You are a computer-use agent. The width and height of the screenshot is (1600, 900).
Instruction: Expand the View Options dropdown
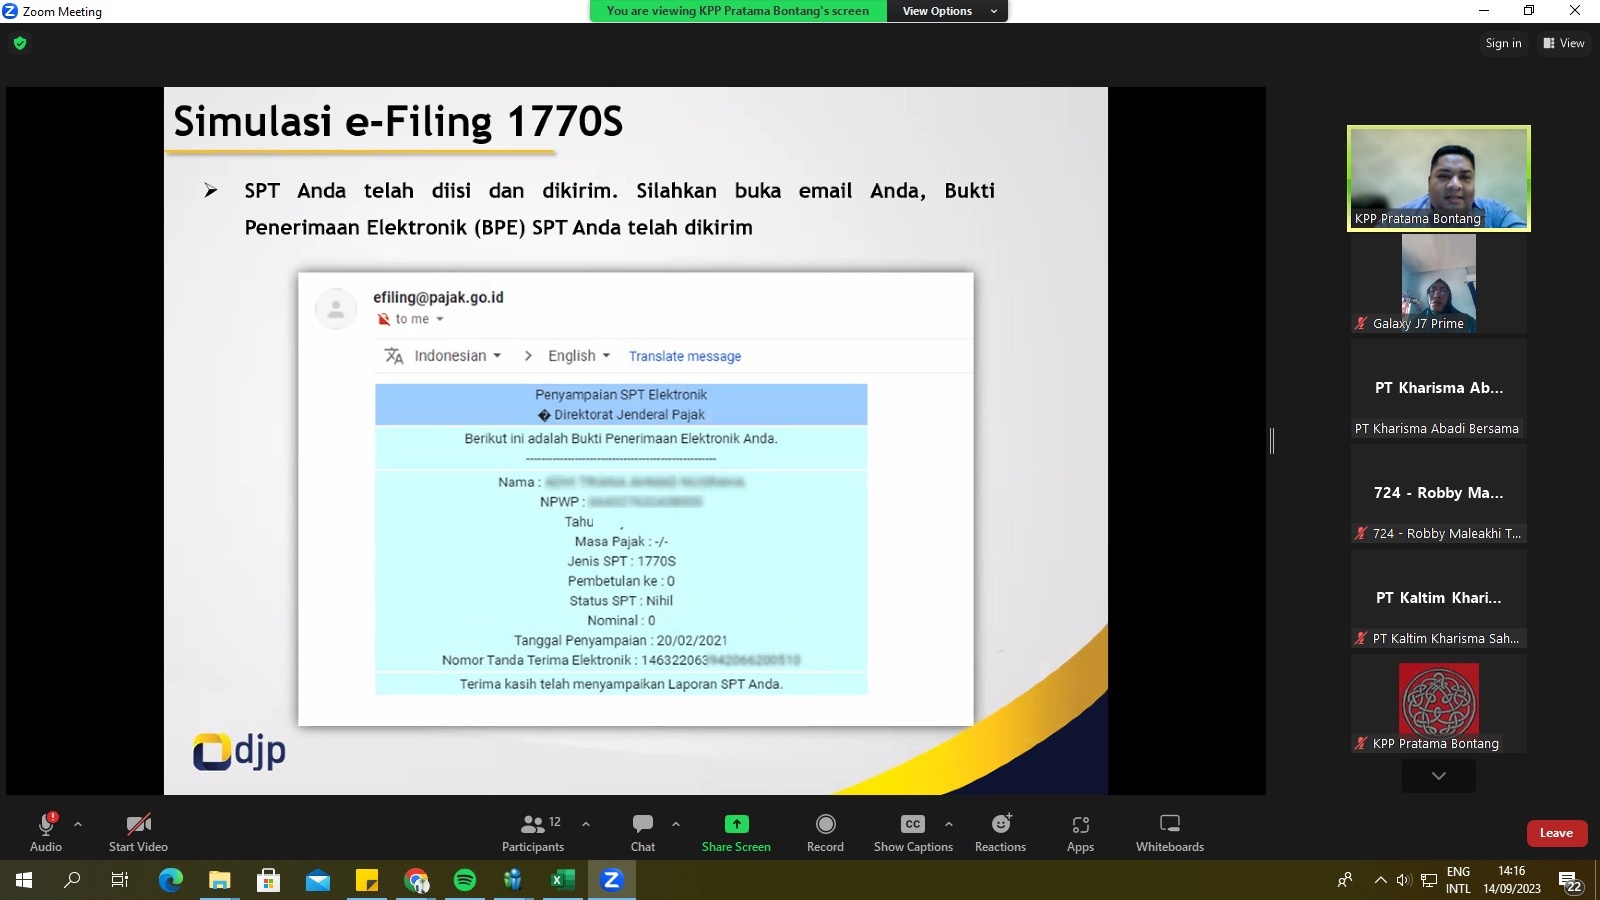point(946,11)
